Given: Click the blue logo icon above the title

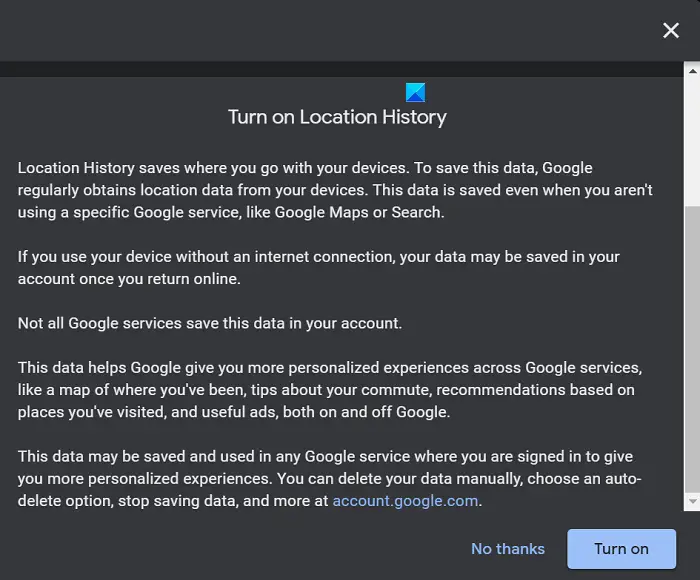Looking at the screenshot, I should [x=415, y=93].
